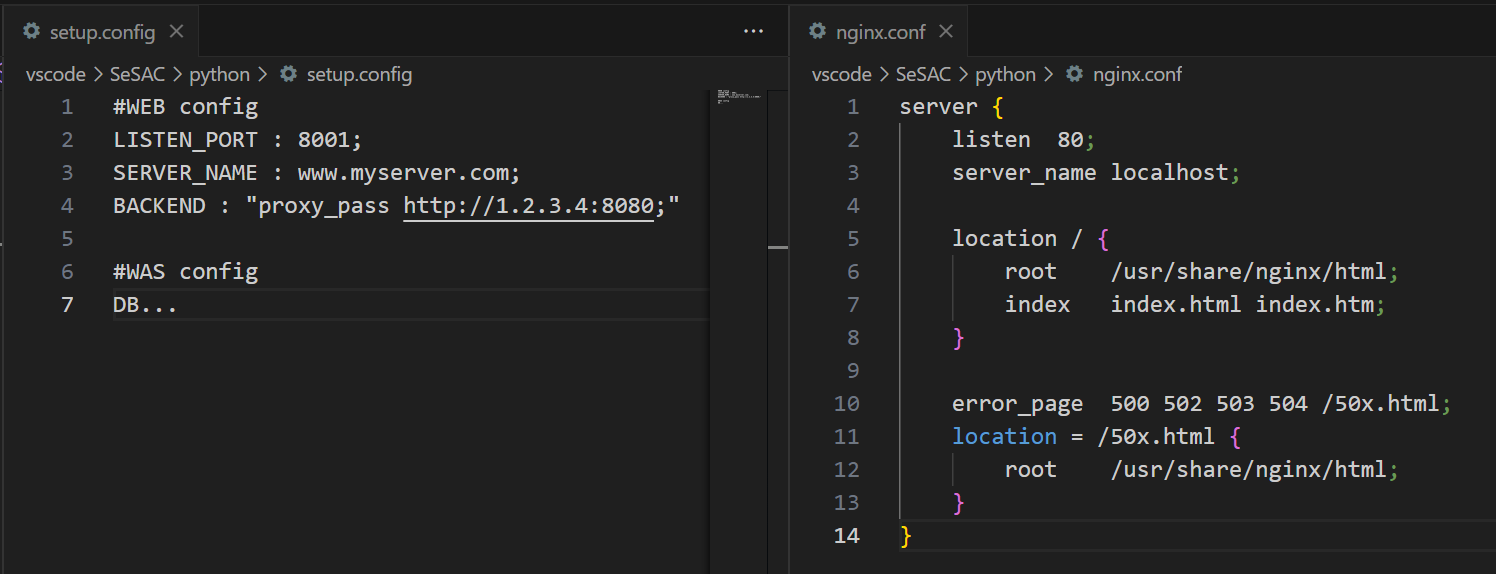Click the gear icon on nginx.conf tab
This screenshot has height=574, width=1496.
[x=818, y=32]
